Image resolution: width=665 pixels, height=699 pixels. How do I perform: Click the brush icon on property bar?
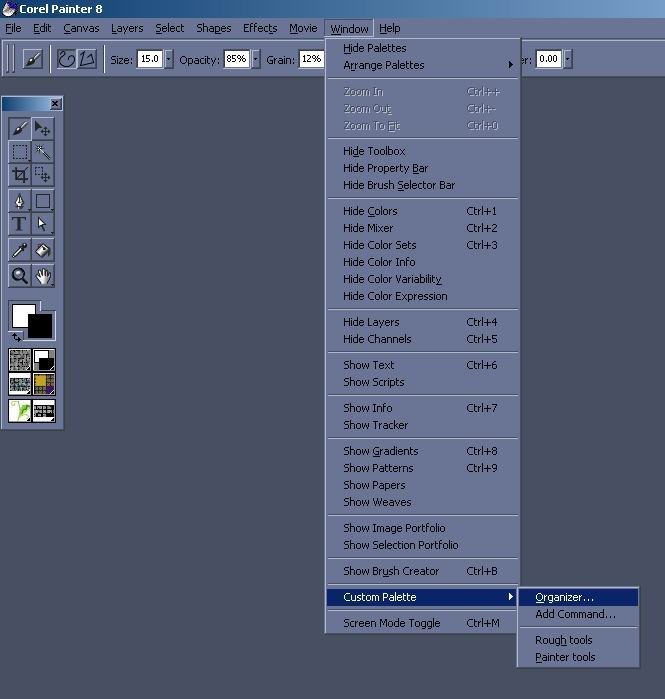pyautogui.click(x=33, y=59)
